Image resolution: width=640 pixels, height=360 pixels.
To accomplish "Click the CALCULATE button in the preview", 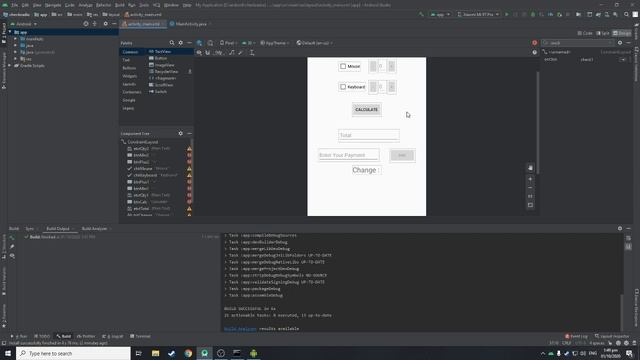I will click(367, 109).
